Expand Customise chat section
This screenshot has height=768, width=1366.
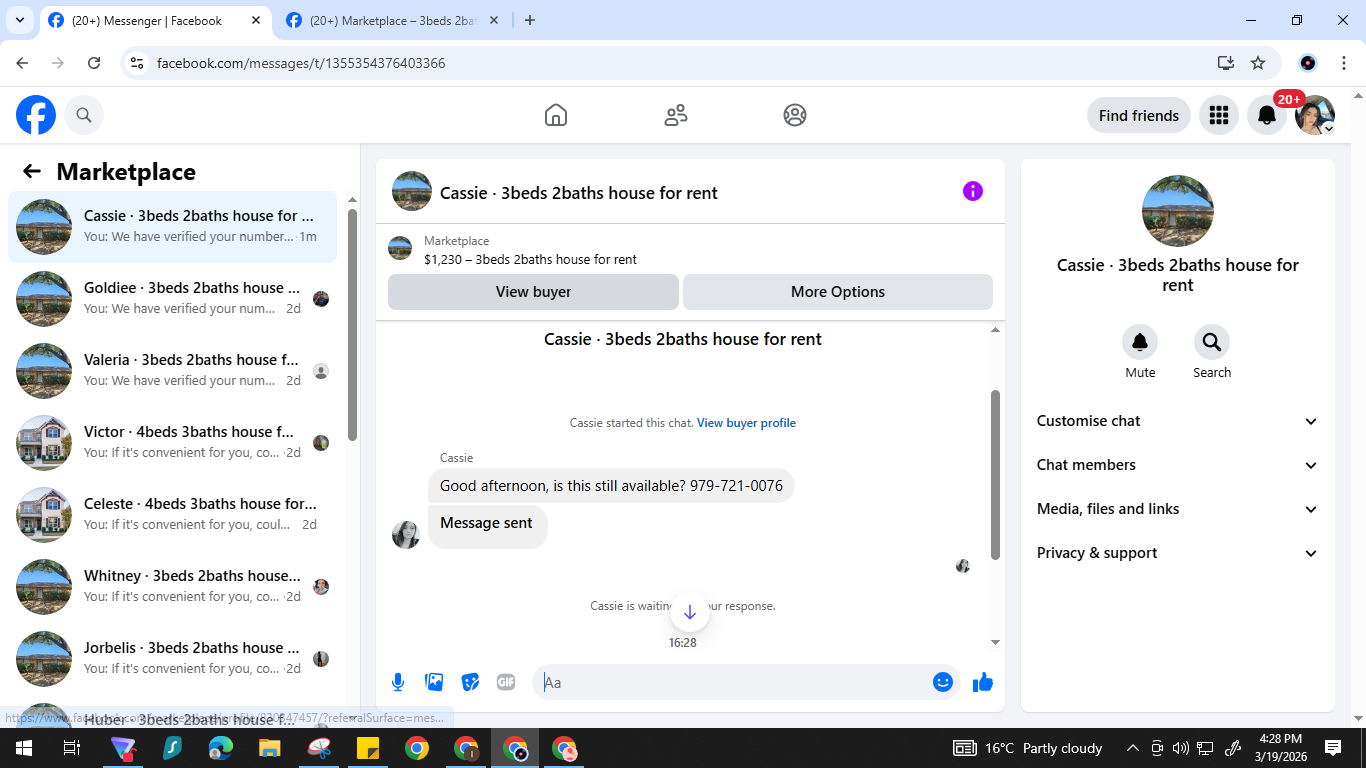(1178, 421)
